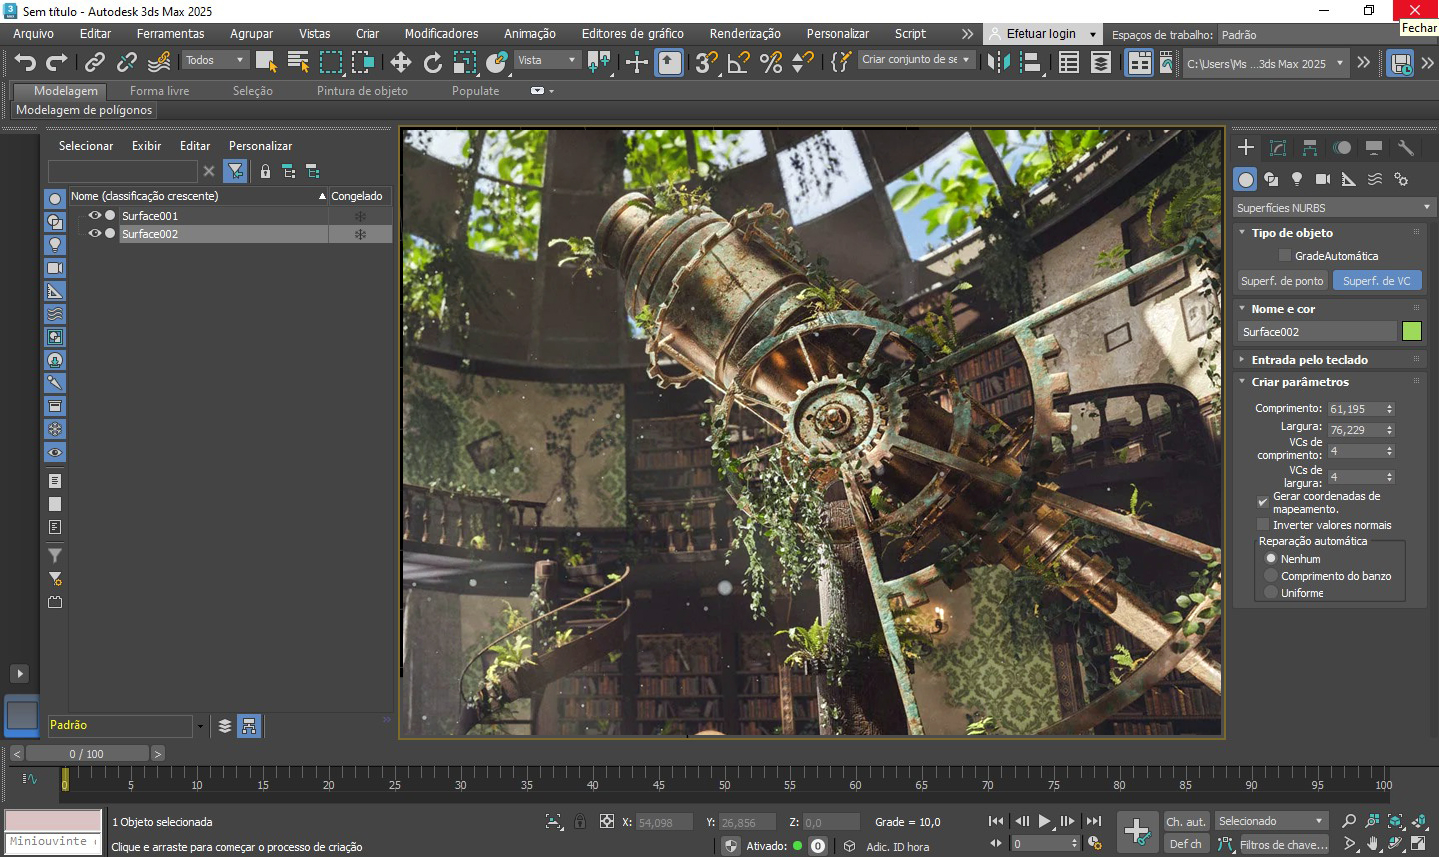1439x857 pixels.
Task: Activate the Select and Rotate tool
Action: point(432,62)
